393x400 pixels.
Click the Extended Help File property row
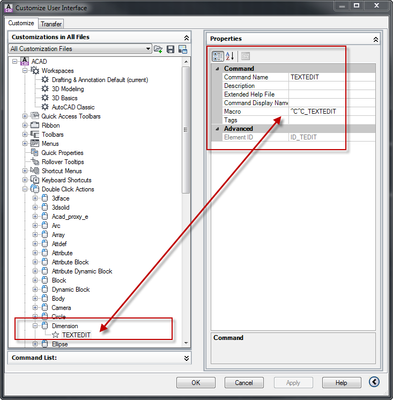point(299,94)
